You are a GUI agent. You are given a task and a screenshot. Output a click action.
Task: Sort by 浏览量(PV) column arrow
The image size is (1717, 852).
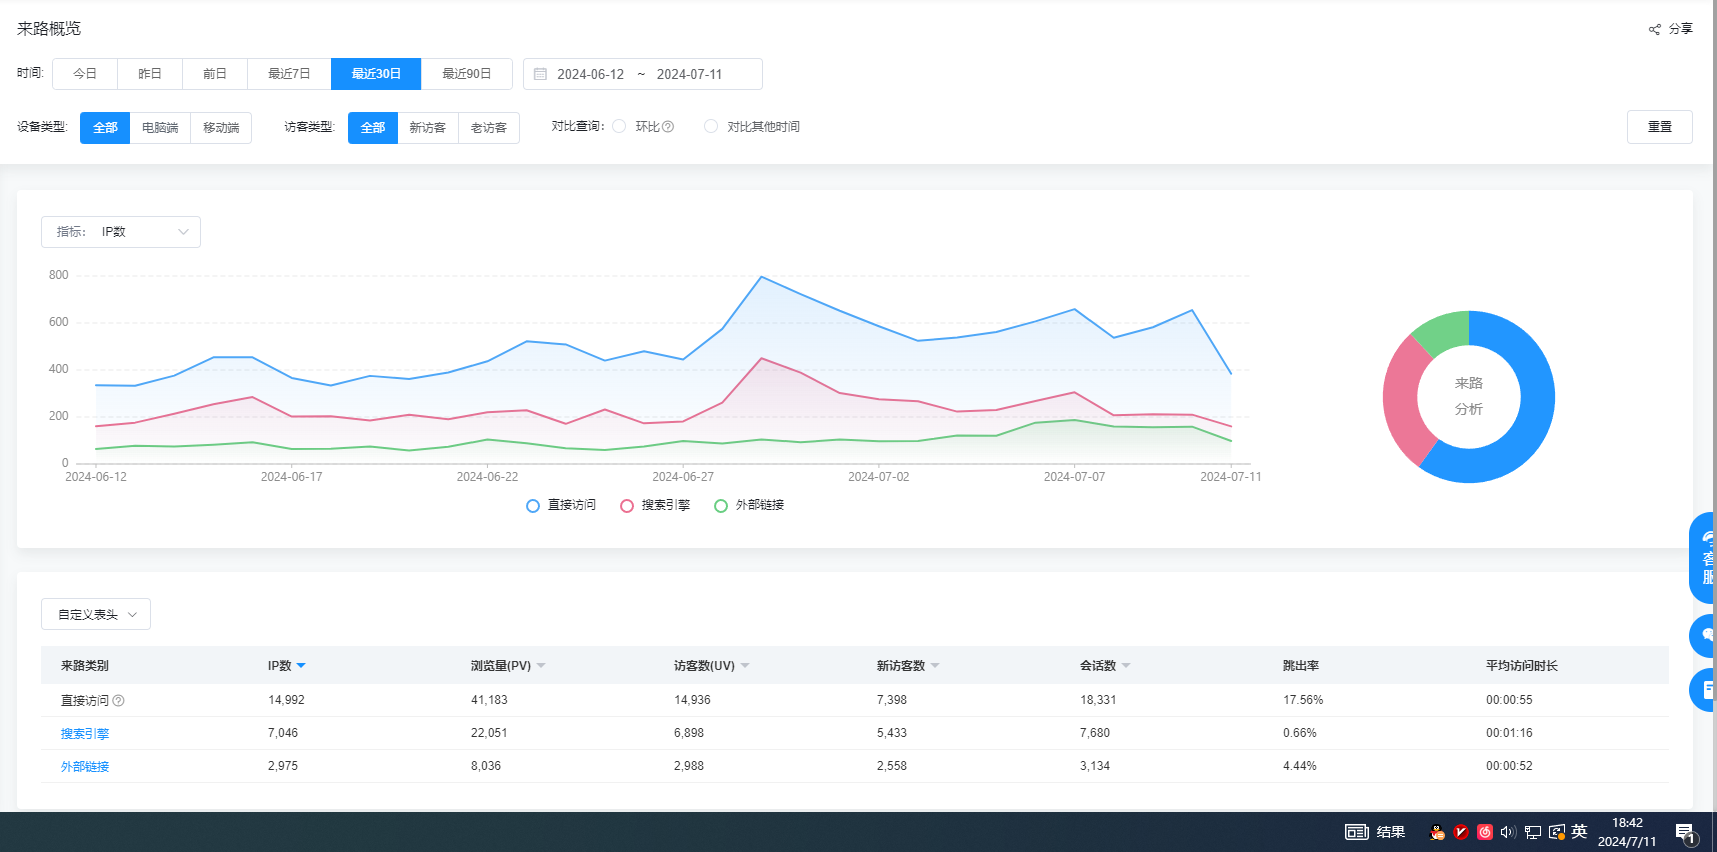tap(541, 666)
